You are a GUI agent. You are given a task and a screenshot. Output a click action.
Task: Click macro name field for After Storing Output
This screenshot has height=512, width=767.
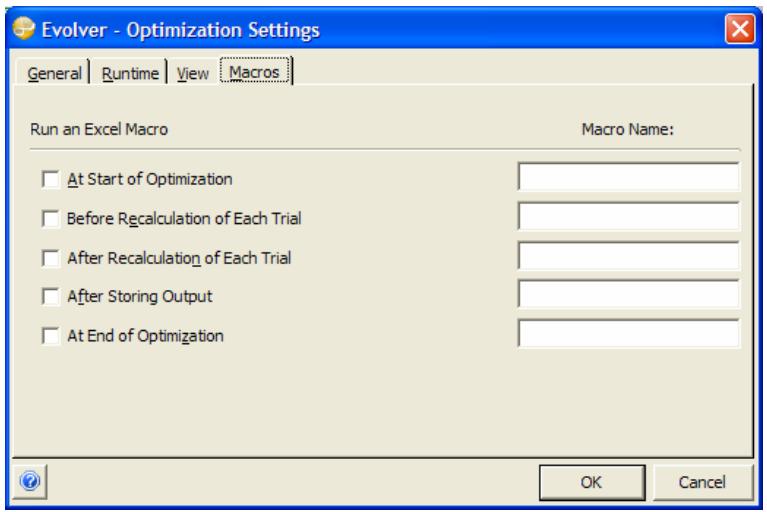pyautogui.click(x=629, y=294)
